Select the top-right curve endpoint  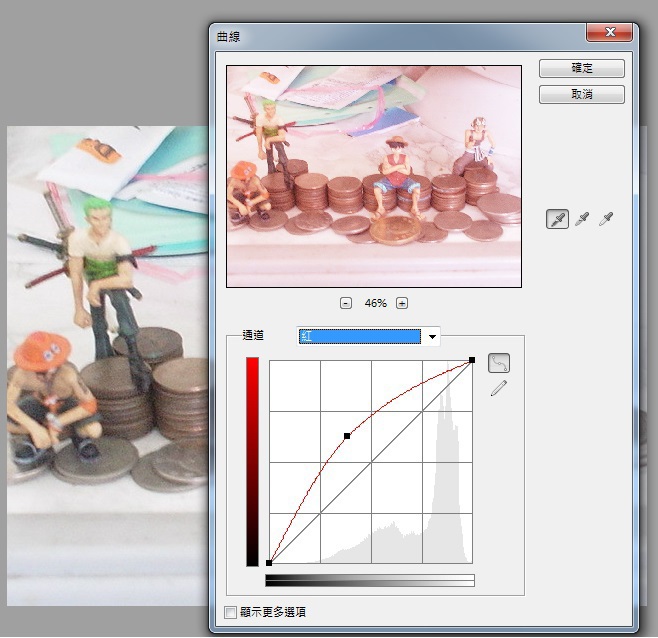click(x=472, y=360)
